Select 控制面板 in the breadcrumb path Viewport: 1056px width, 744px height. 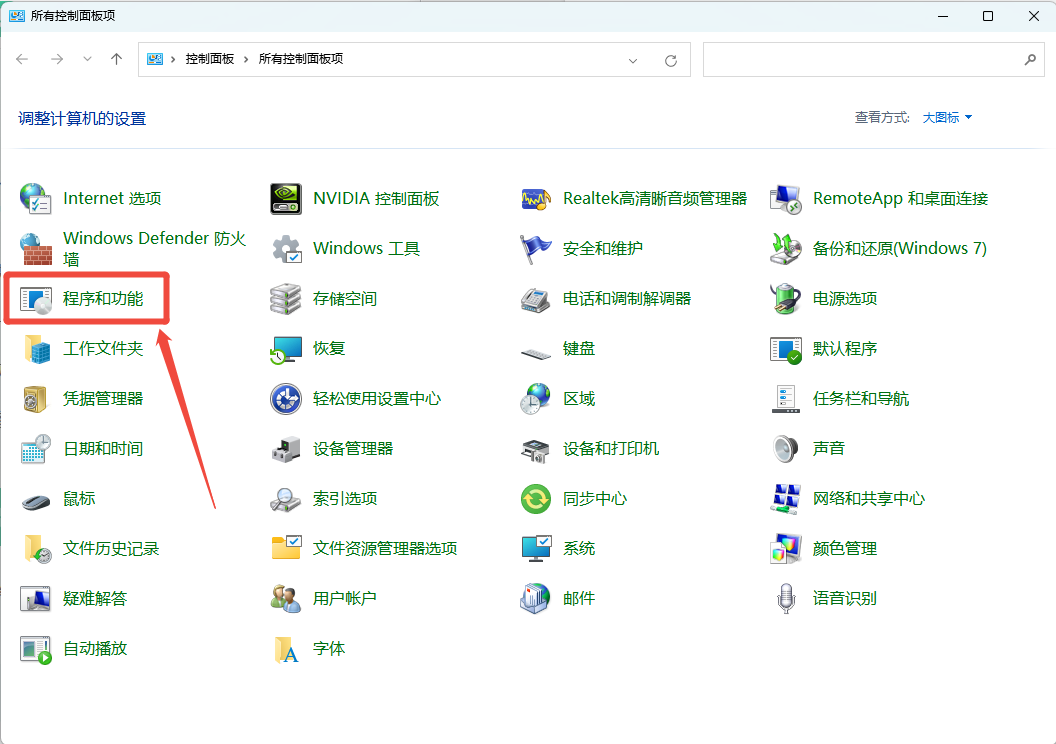click(209, 59)
